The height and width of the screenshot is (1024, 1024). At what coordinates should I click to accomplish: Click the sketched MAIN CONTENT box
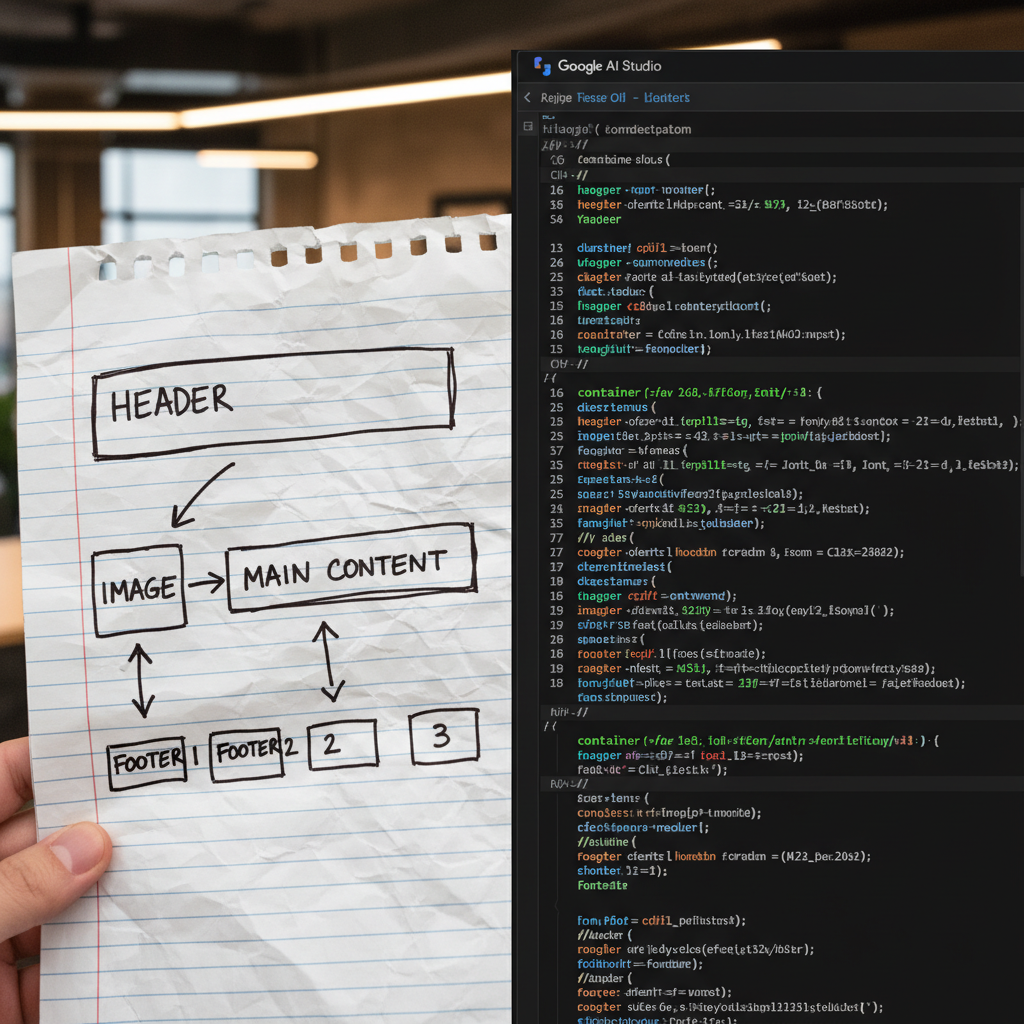click(350, 569)
